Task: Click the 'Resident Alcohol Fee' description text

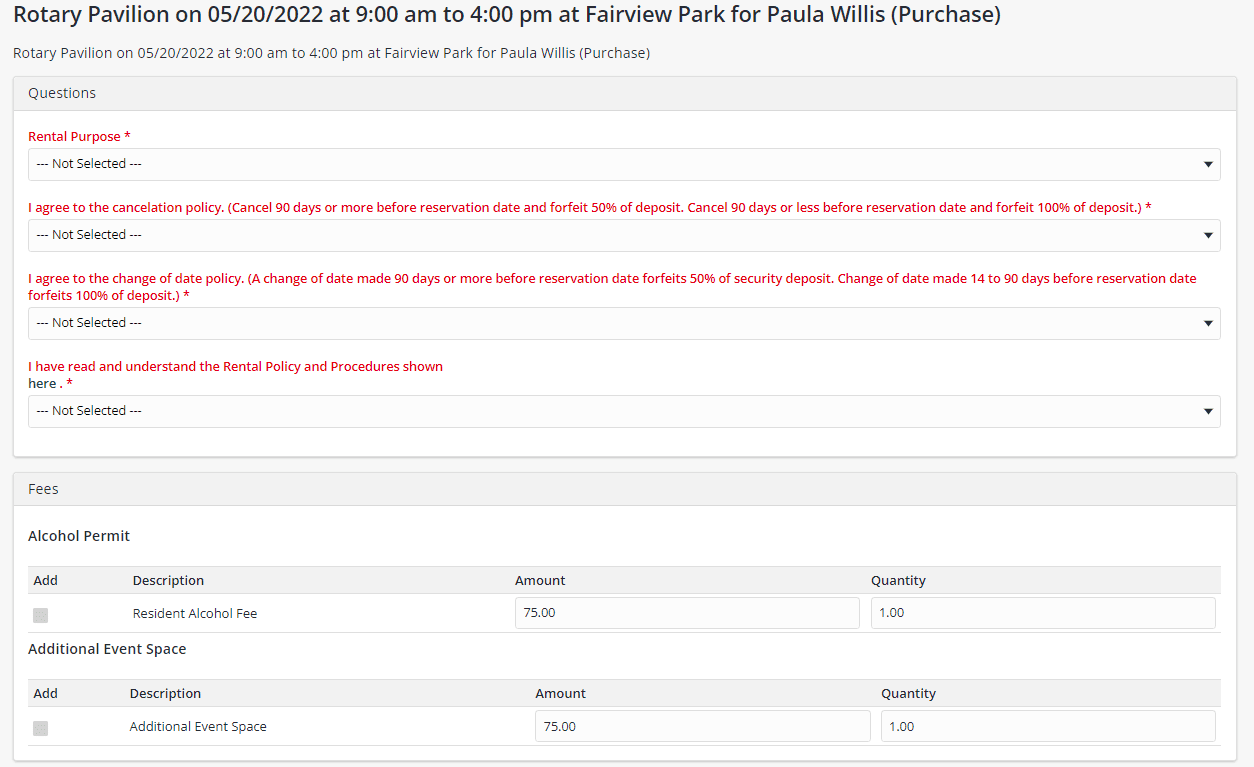Action: 195,614
